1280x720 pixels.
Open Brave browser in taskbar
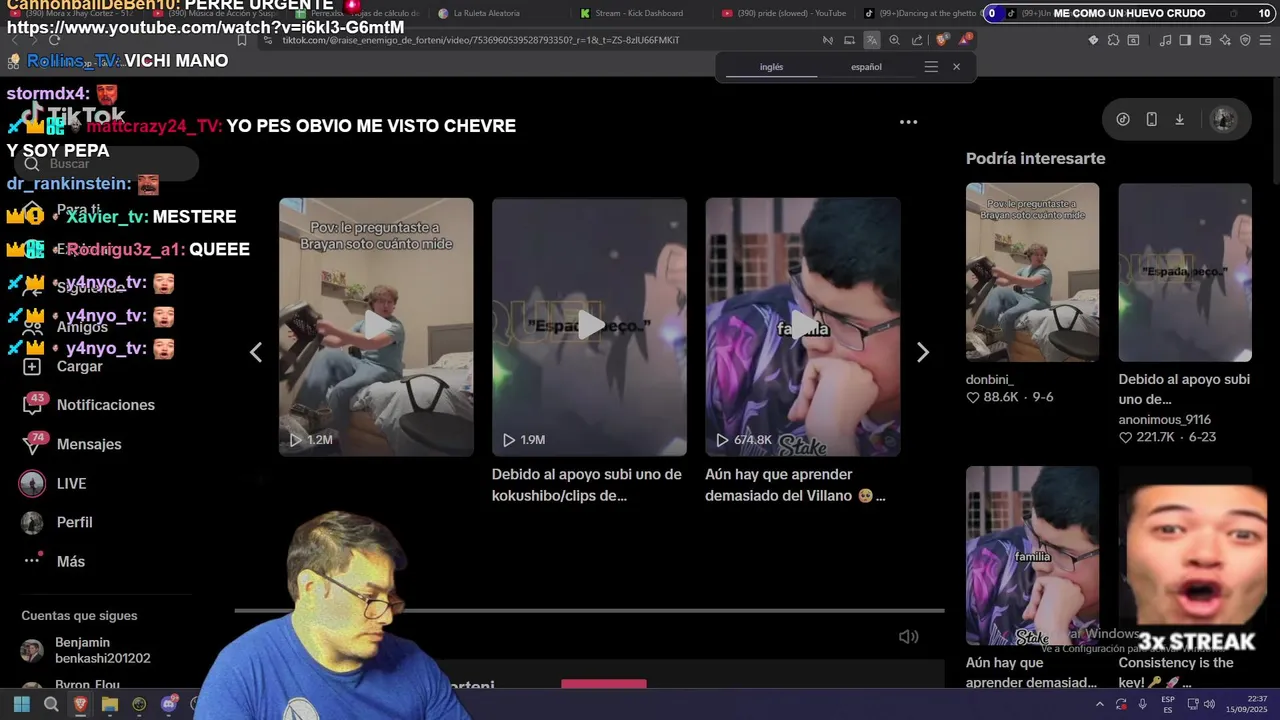coord(81,704)
